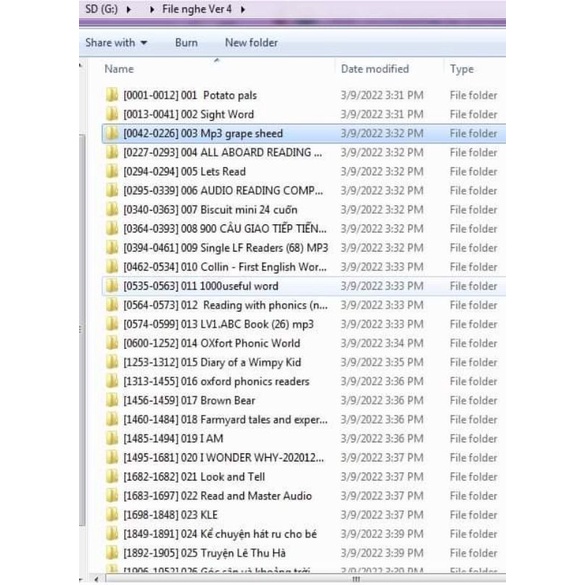
Task: Click the Truyện Lê Thu Hà folder icon
Action: click(112, 553)
